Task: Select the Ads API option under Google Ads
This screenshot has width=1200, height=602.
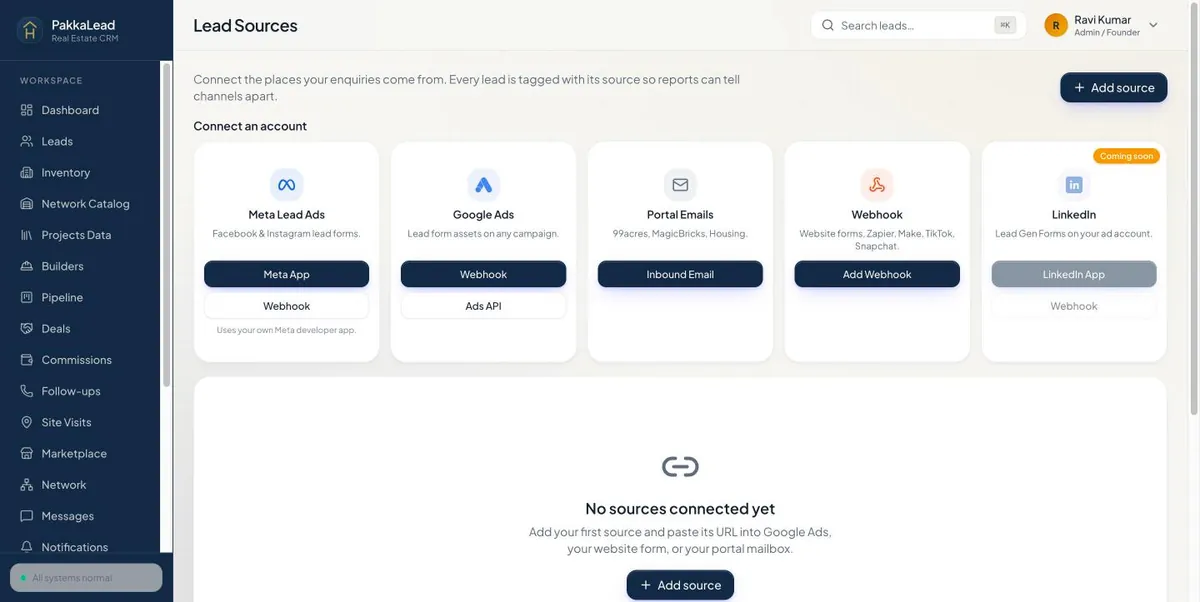Action: tap(483, 306)
